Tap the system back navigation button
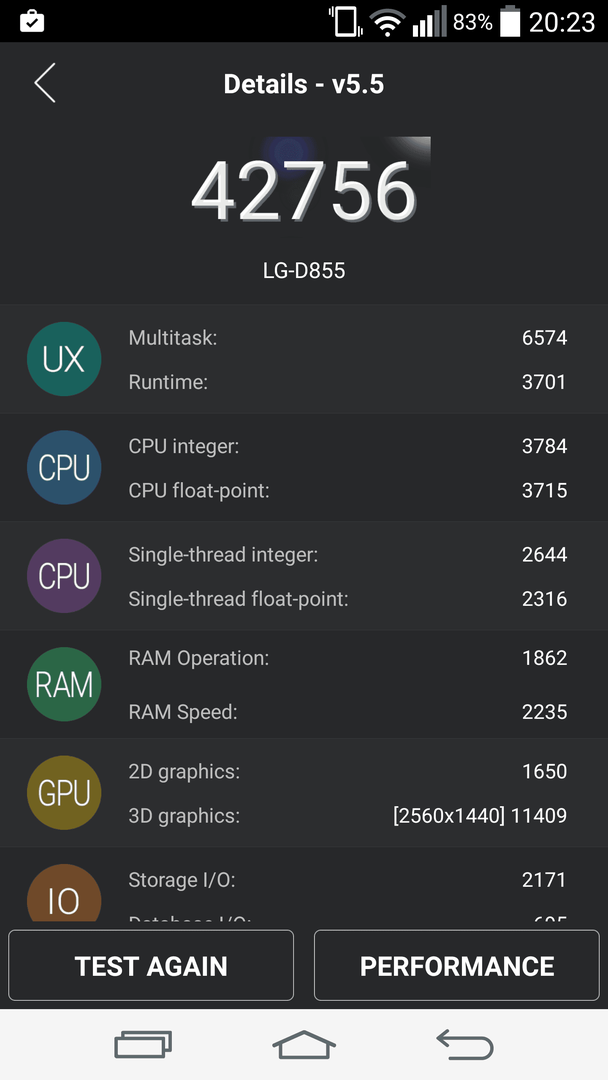Image resolution: width=608 pixels, height=1080 pixels. point(465,1044)
